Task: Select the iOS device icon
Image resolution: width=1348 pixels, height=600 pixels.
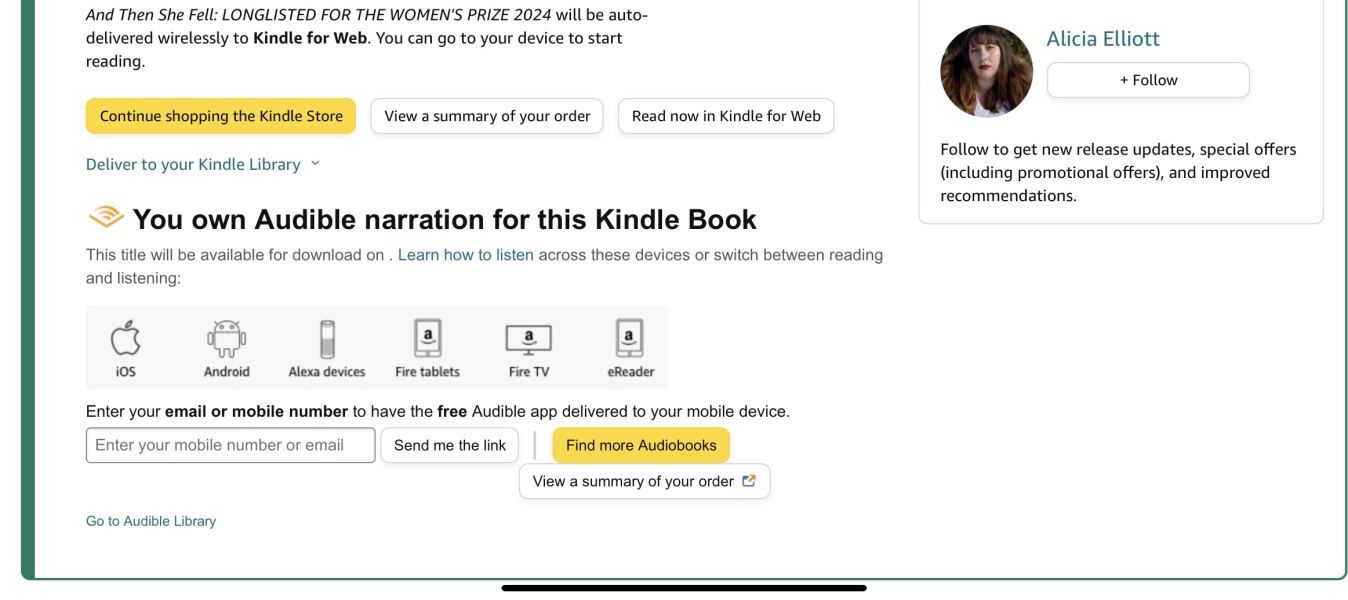Action: coord(124,340)
